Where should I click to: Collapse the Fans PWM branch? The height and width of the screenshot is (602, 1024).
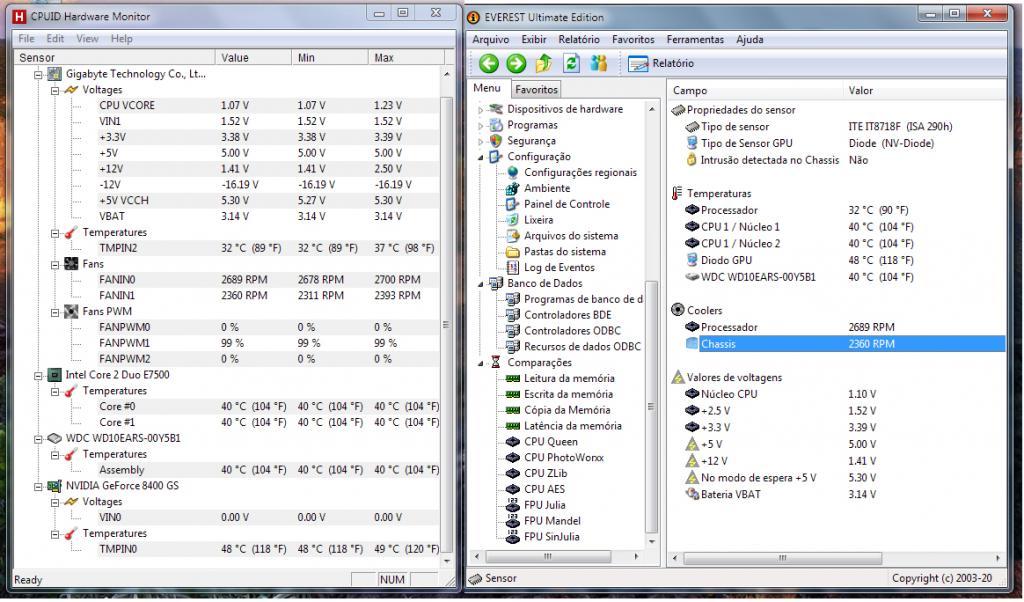(55, 312)
